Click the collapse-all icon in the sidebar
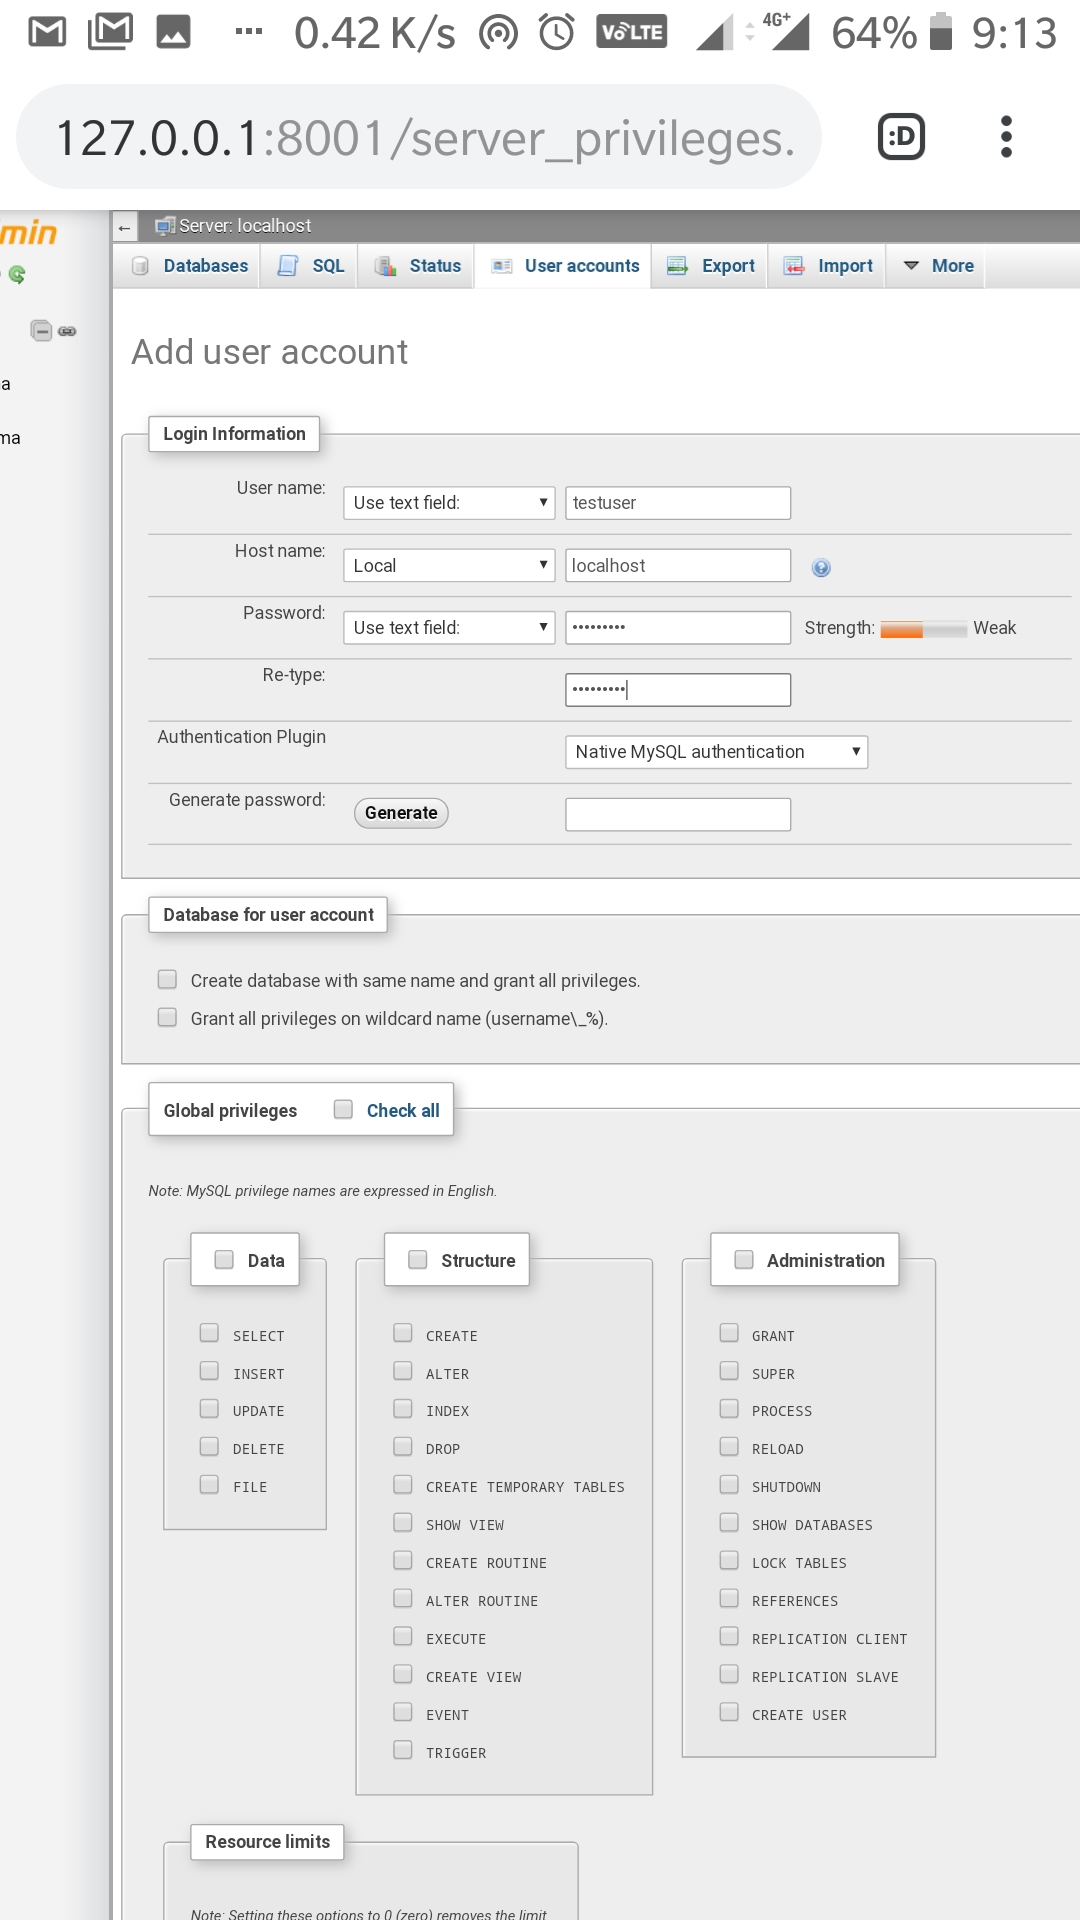Viewport: 1080px width, 1920px height. point(41,330)
